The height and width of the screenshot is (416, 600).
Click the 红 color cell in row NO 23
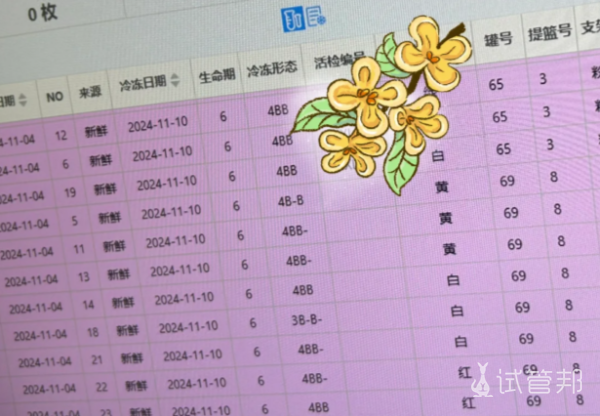468,403
